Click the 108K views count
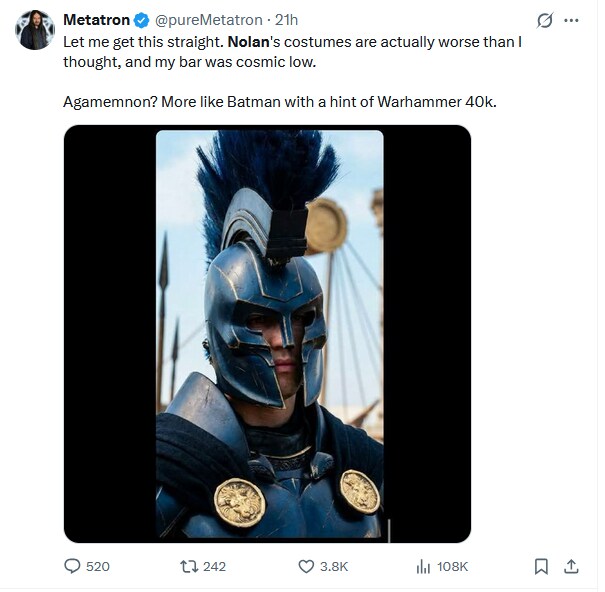Viewport: 605px width, 592px height. tap(453, 566)
